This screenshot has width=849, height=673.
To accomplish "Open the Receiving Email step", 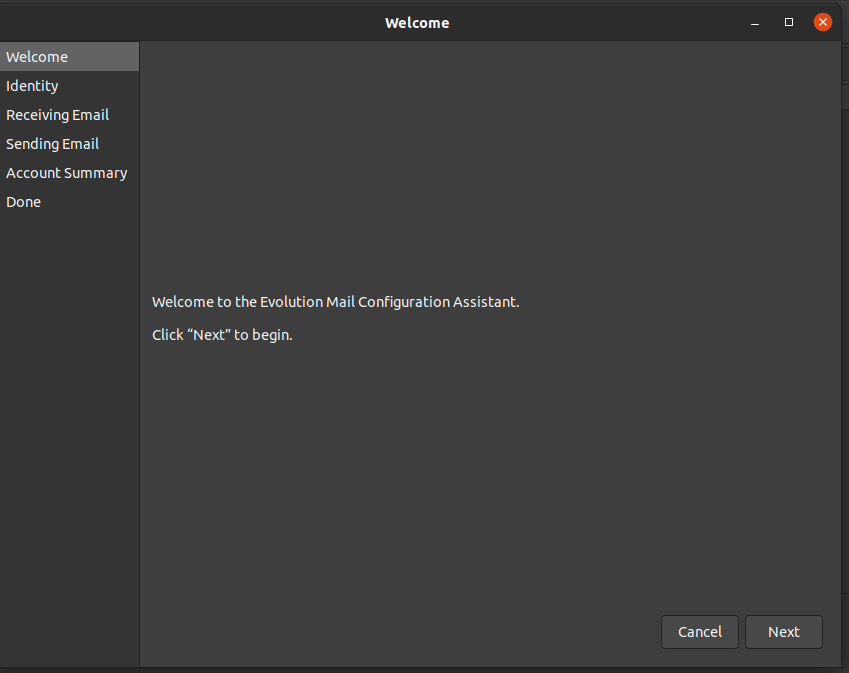I will click(x=69, y=115).
